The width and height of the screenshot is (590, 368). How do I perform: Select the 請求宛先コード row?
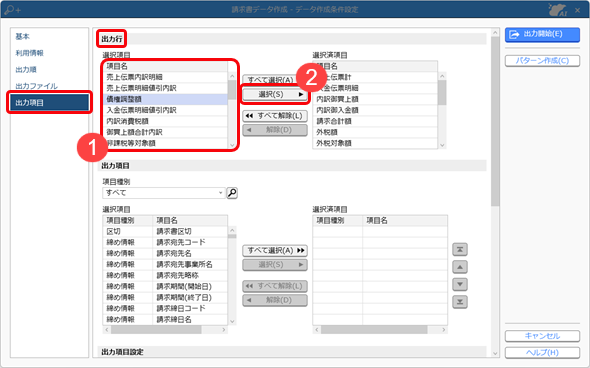coord(165,242)
